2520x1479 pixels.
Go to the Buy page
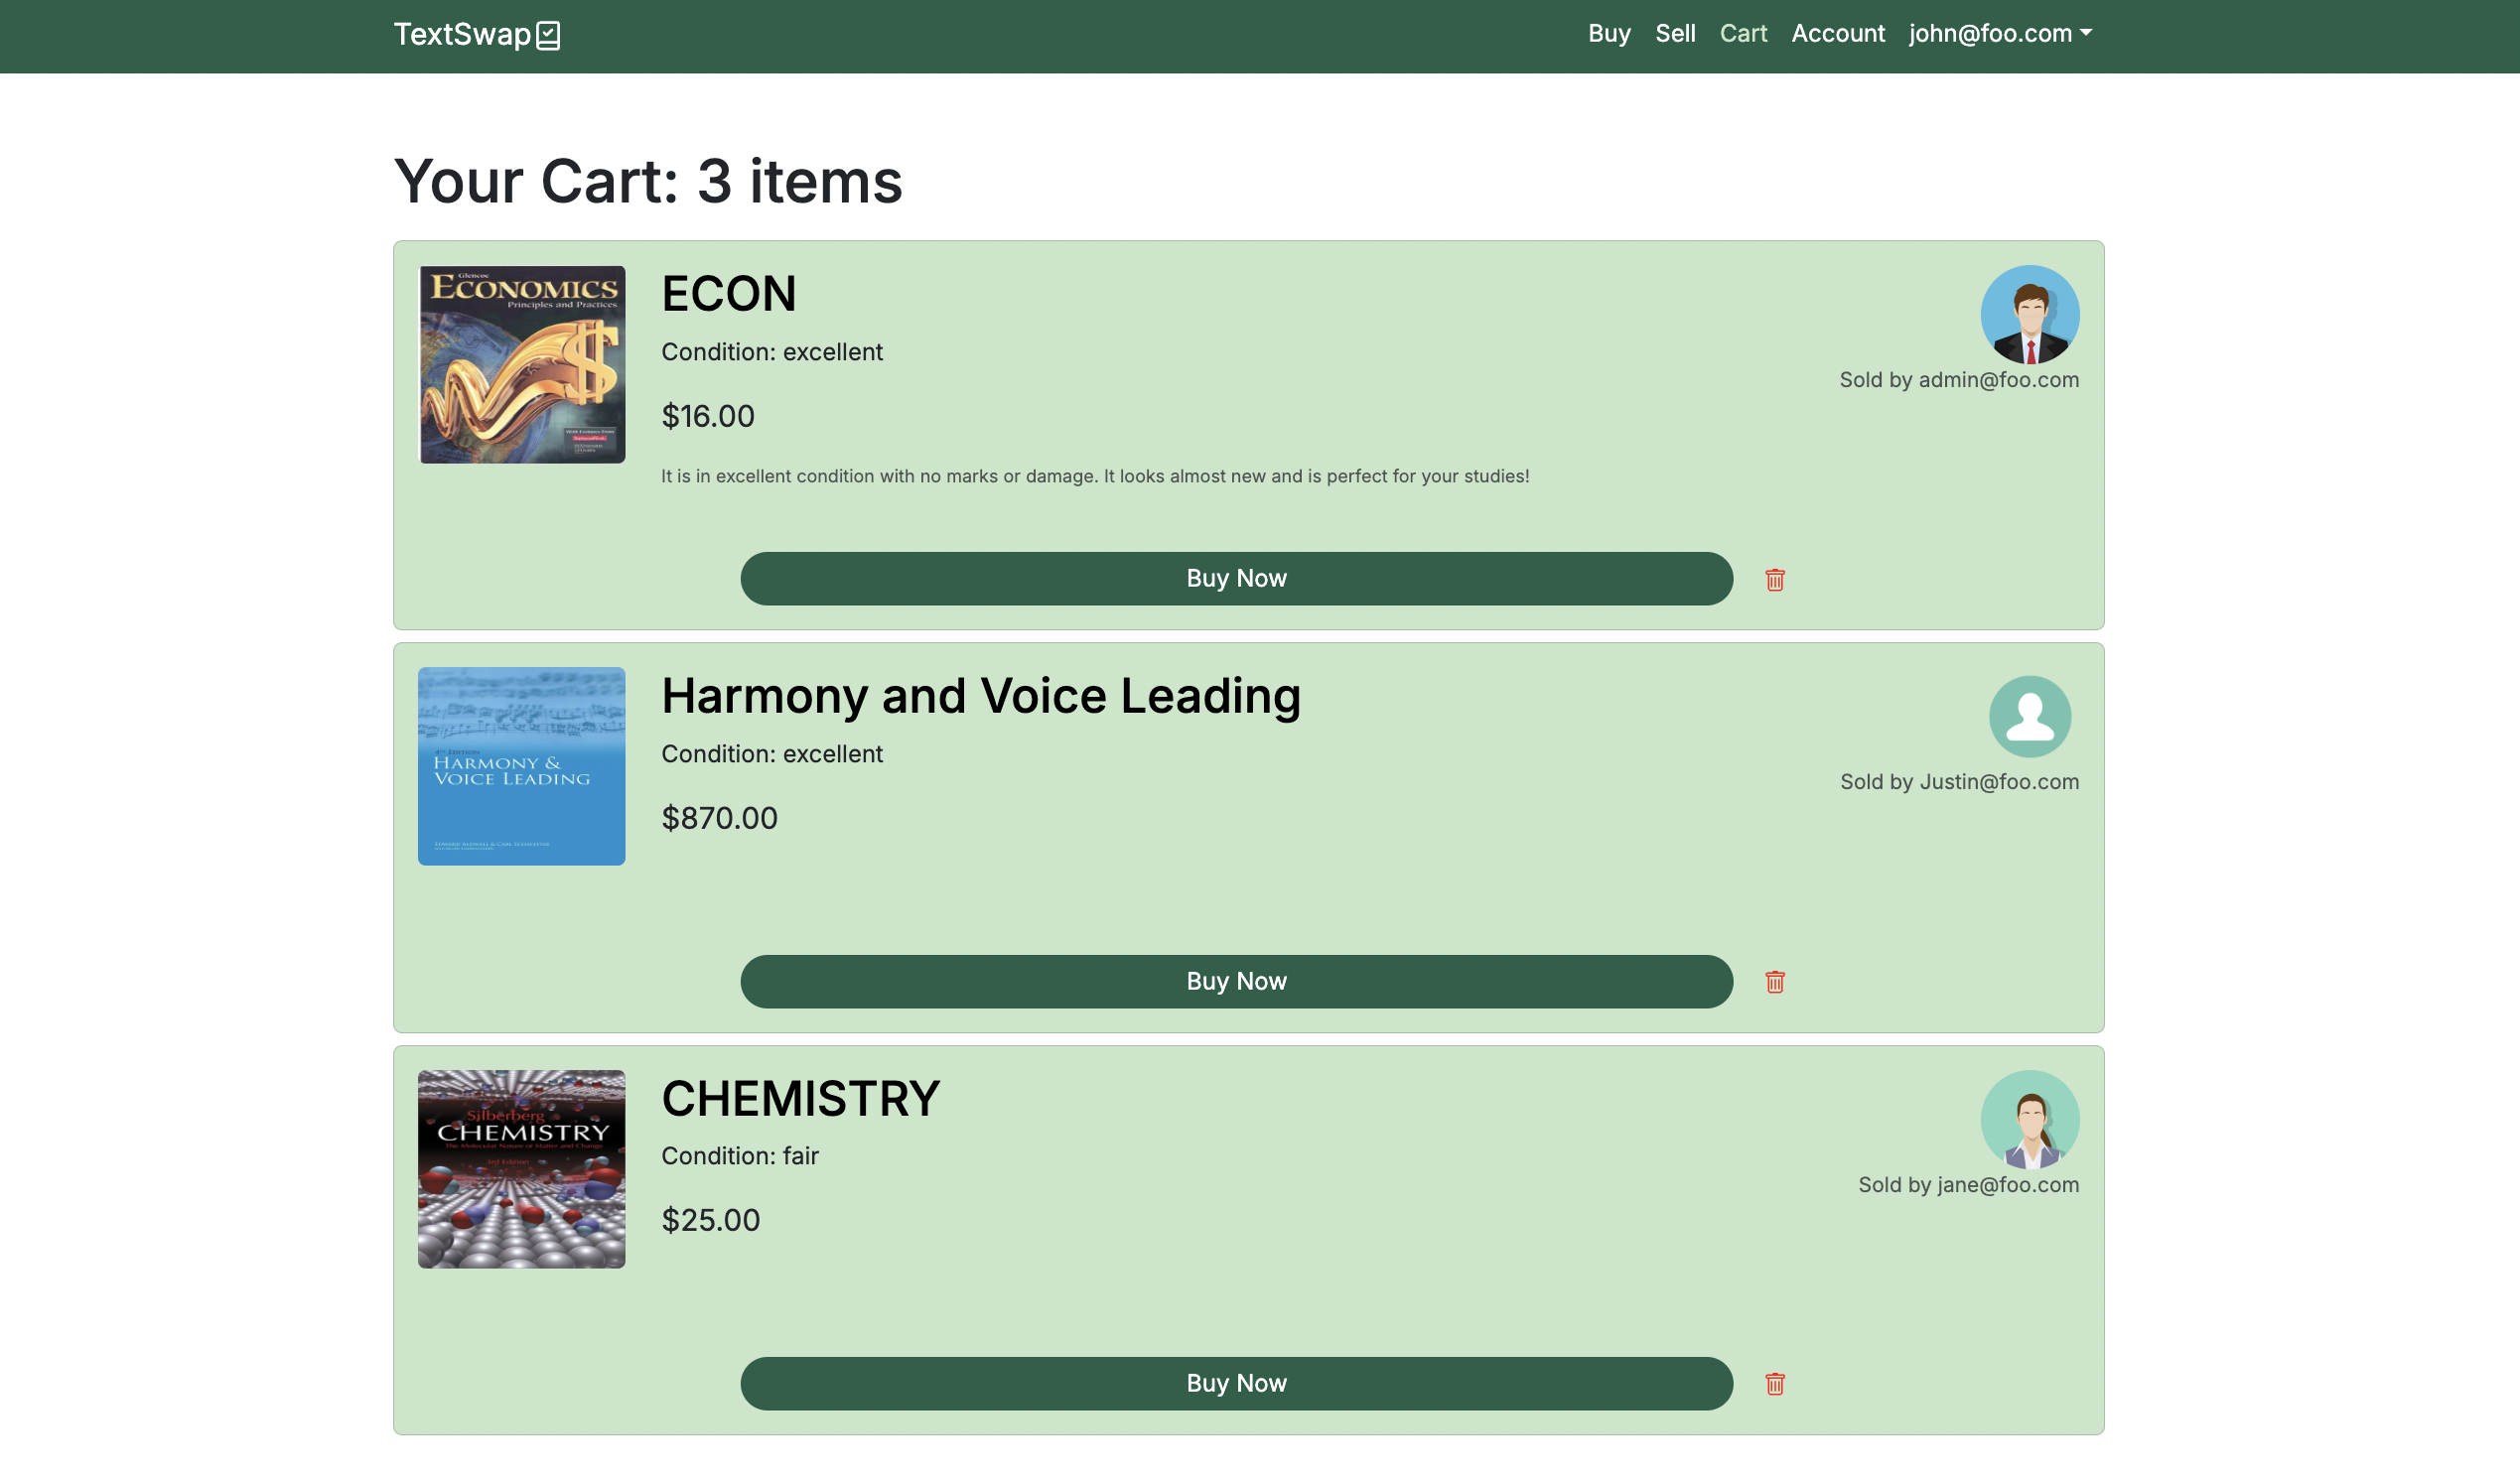point(1608,34)
